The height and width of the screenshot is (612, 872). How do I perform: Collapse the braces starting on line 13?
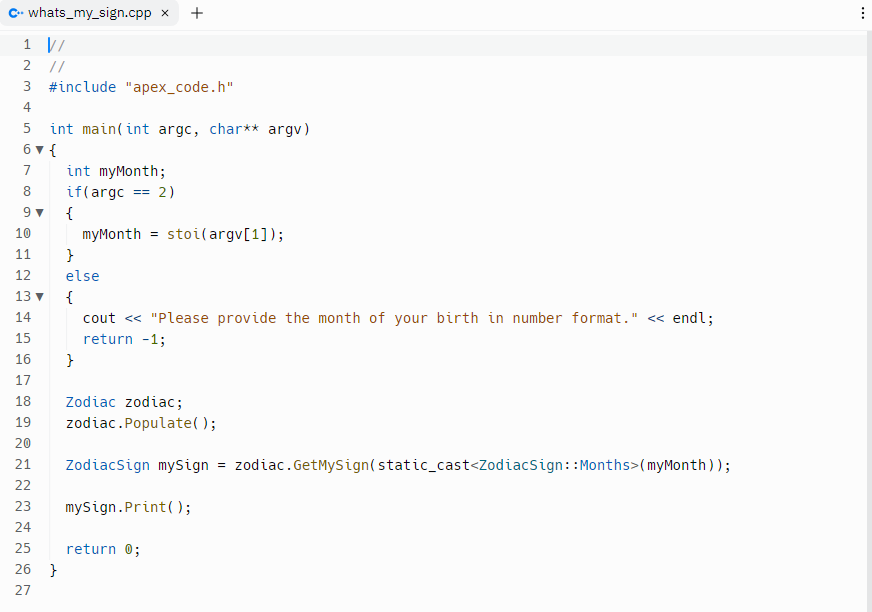39,296
